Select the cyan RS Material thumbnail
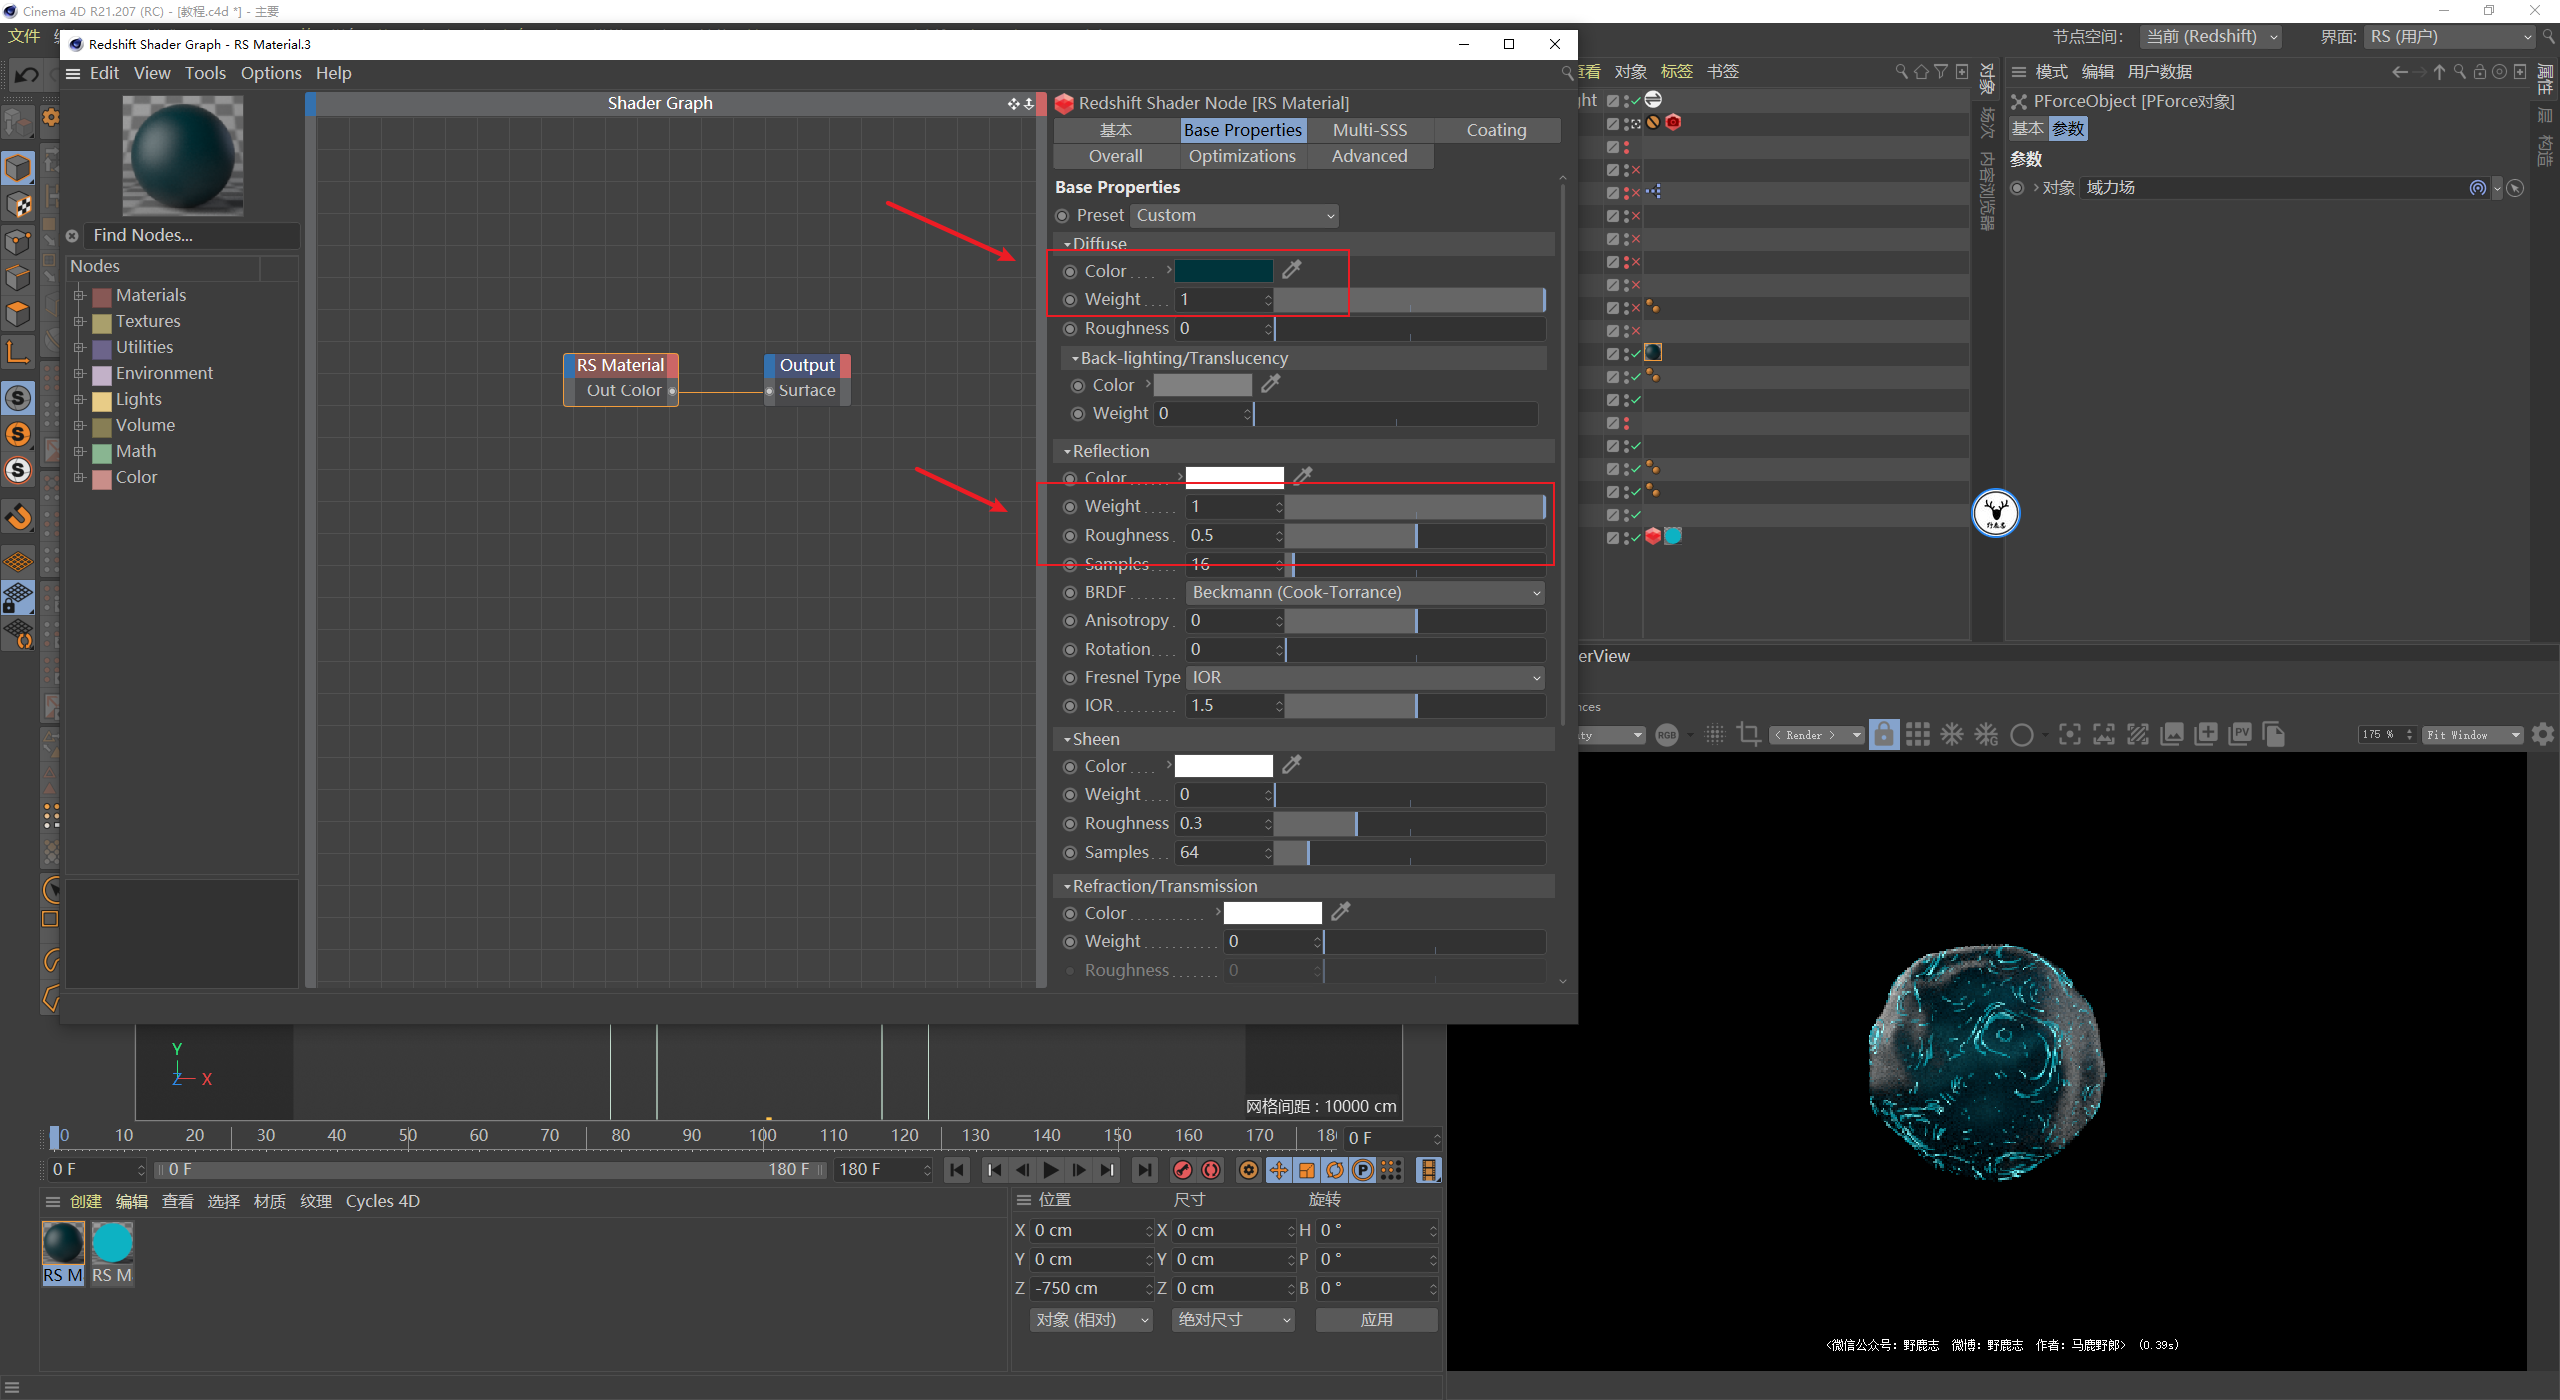2560x1400 pixels. [112, 1244]
